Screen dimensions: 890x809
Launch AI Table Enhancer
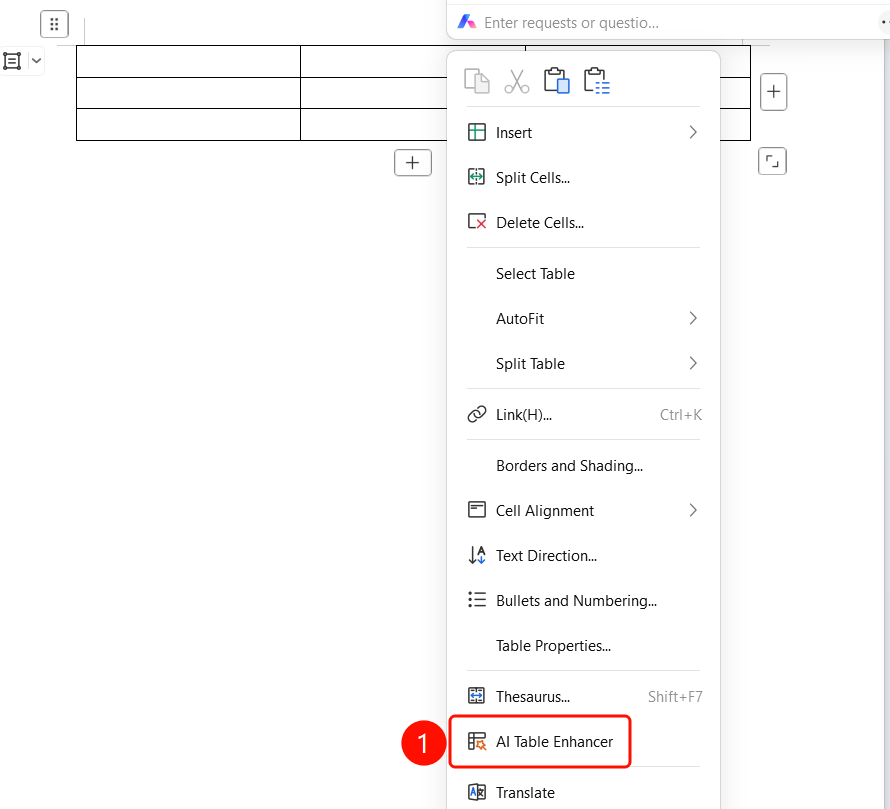pyautogui.click(x=540, y=741)
